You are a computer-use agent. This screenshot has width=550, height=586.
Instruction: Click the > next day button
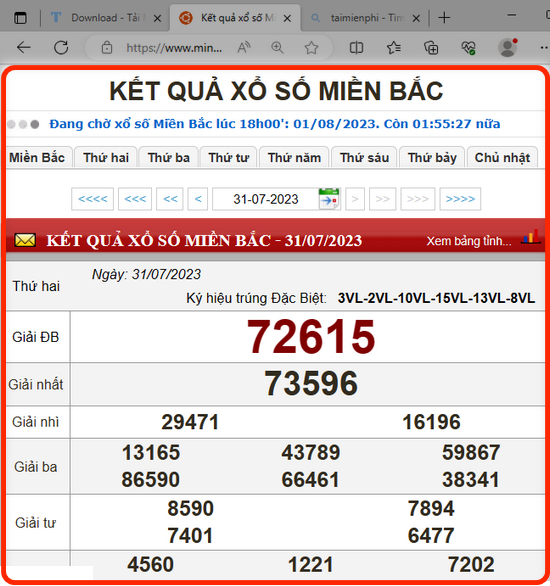(355, 199)
